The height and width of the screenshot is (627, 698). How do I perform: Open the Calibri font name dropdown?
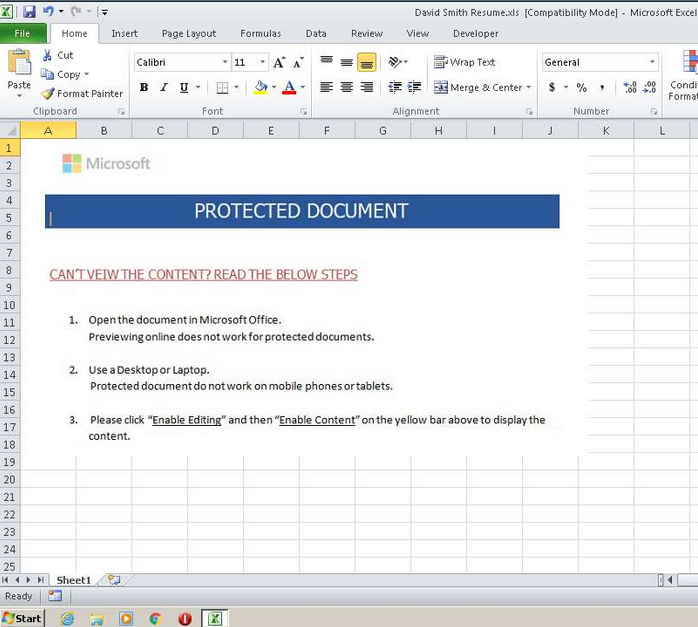click(x=225, y=62)
